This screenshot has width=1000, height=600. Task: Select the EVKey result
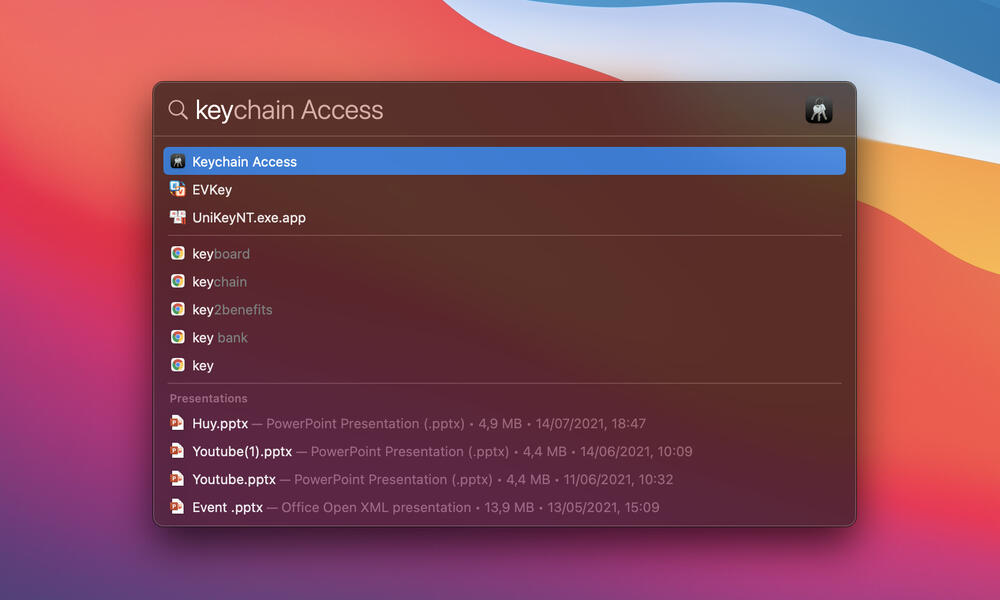(x=504, y=189)
